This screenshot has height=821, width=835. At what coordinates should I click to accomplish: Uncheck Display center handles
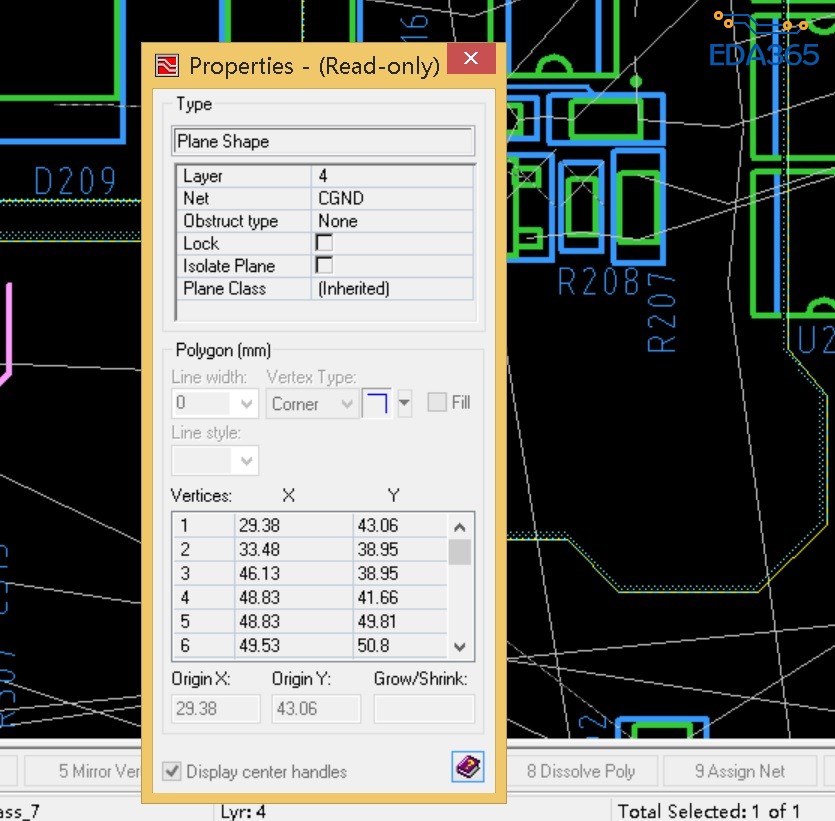pos(172,772)
